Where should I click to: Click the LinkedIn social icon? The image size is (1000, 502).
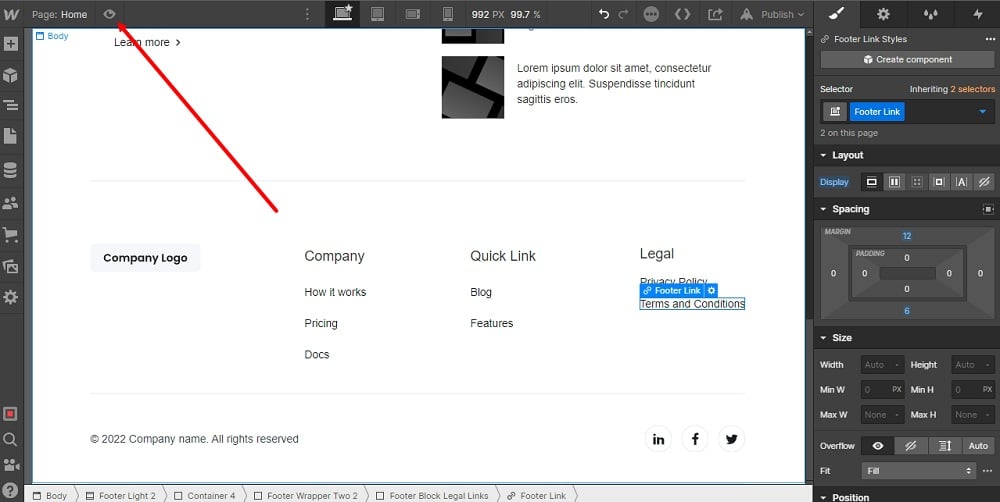(x=658, y=439)
